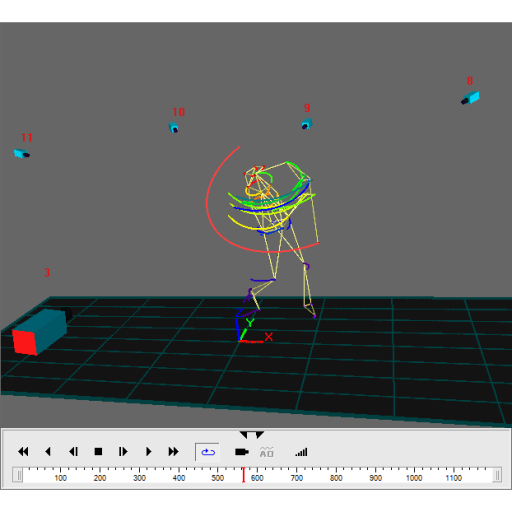
Task: Fast forward to the end
Action: point(173,452)
